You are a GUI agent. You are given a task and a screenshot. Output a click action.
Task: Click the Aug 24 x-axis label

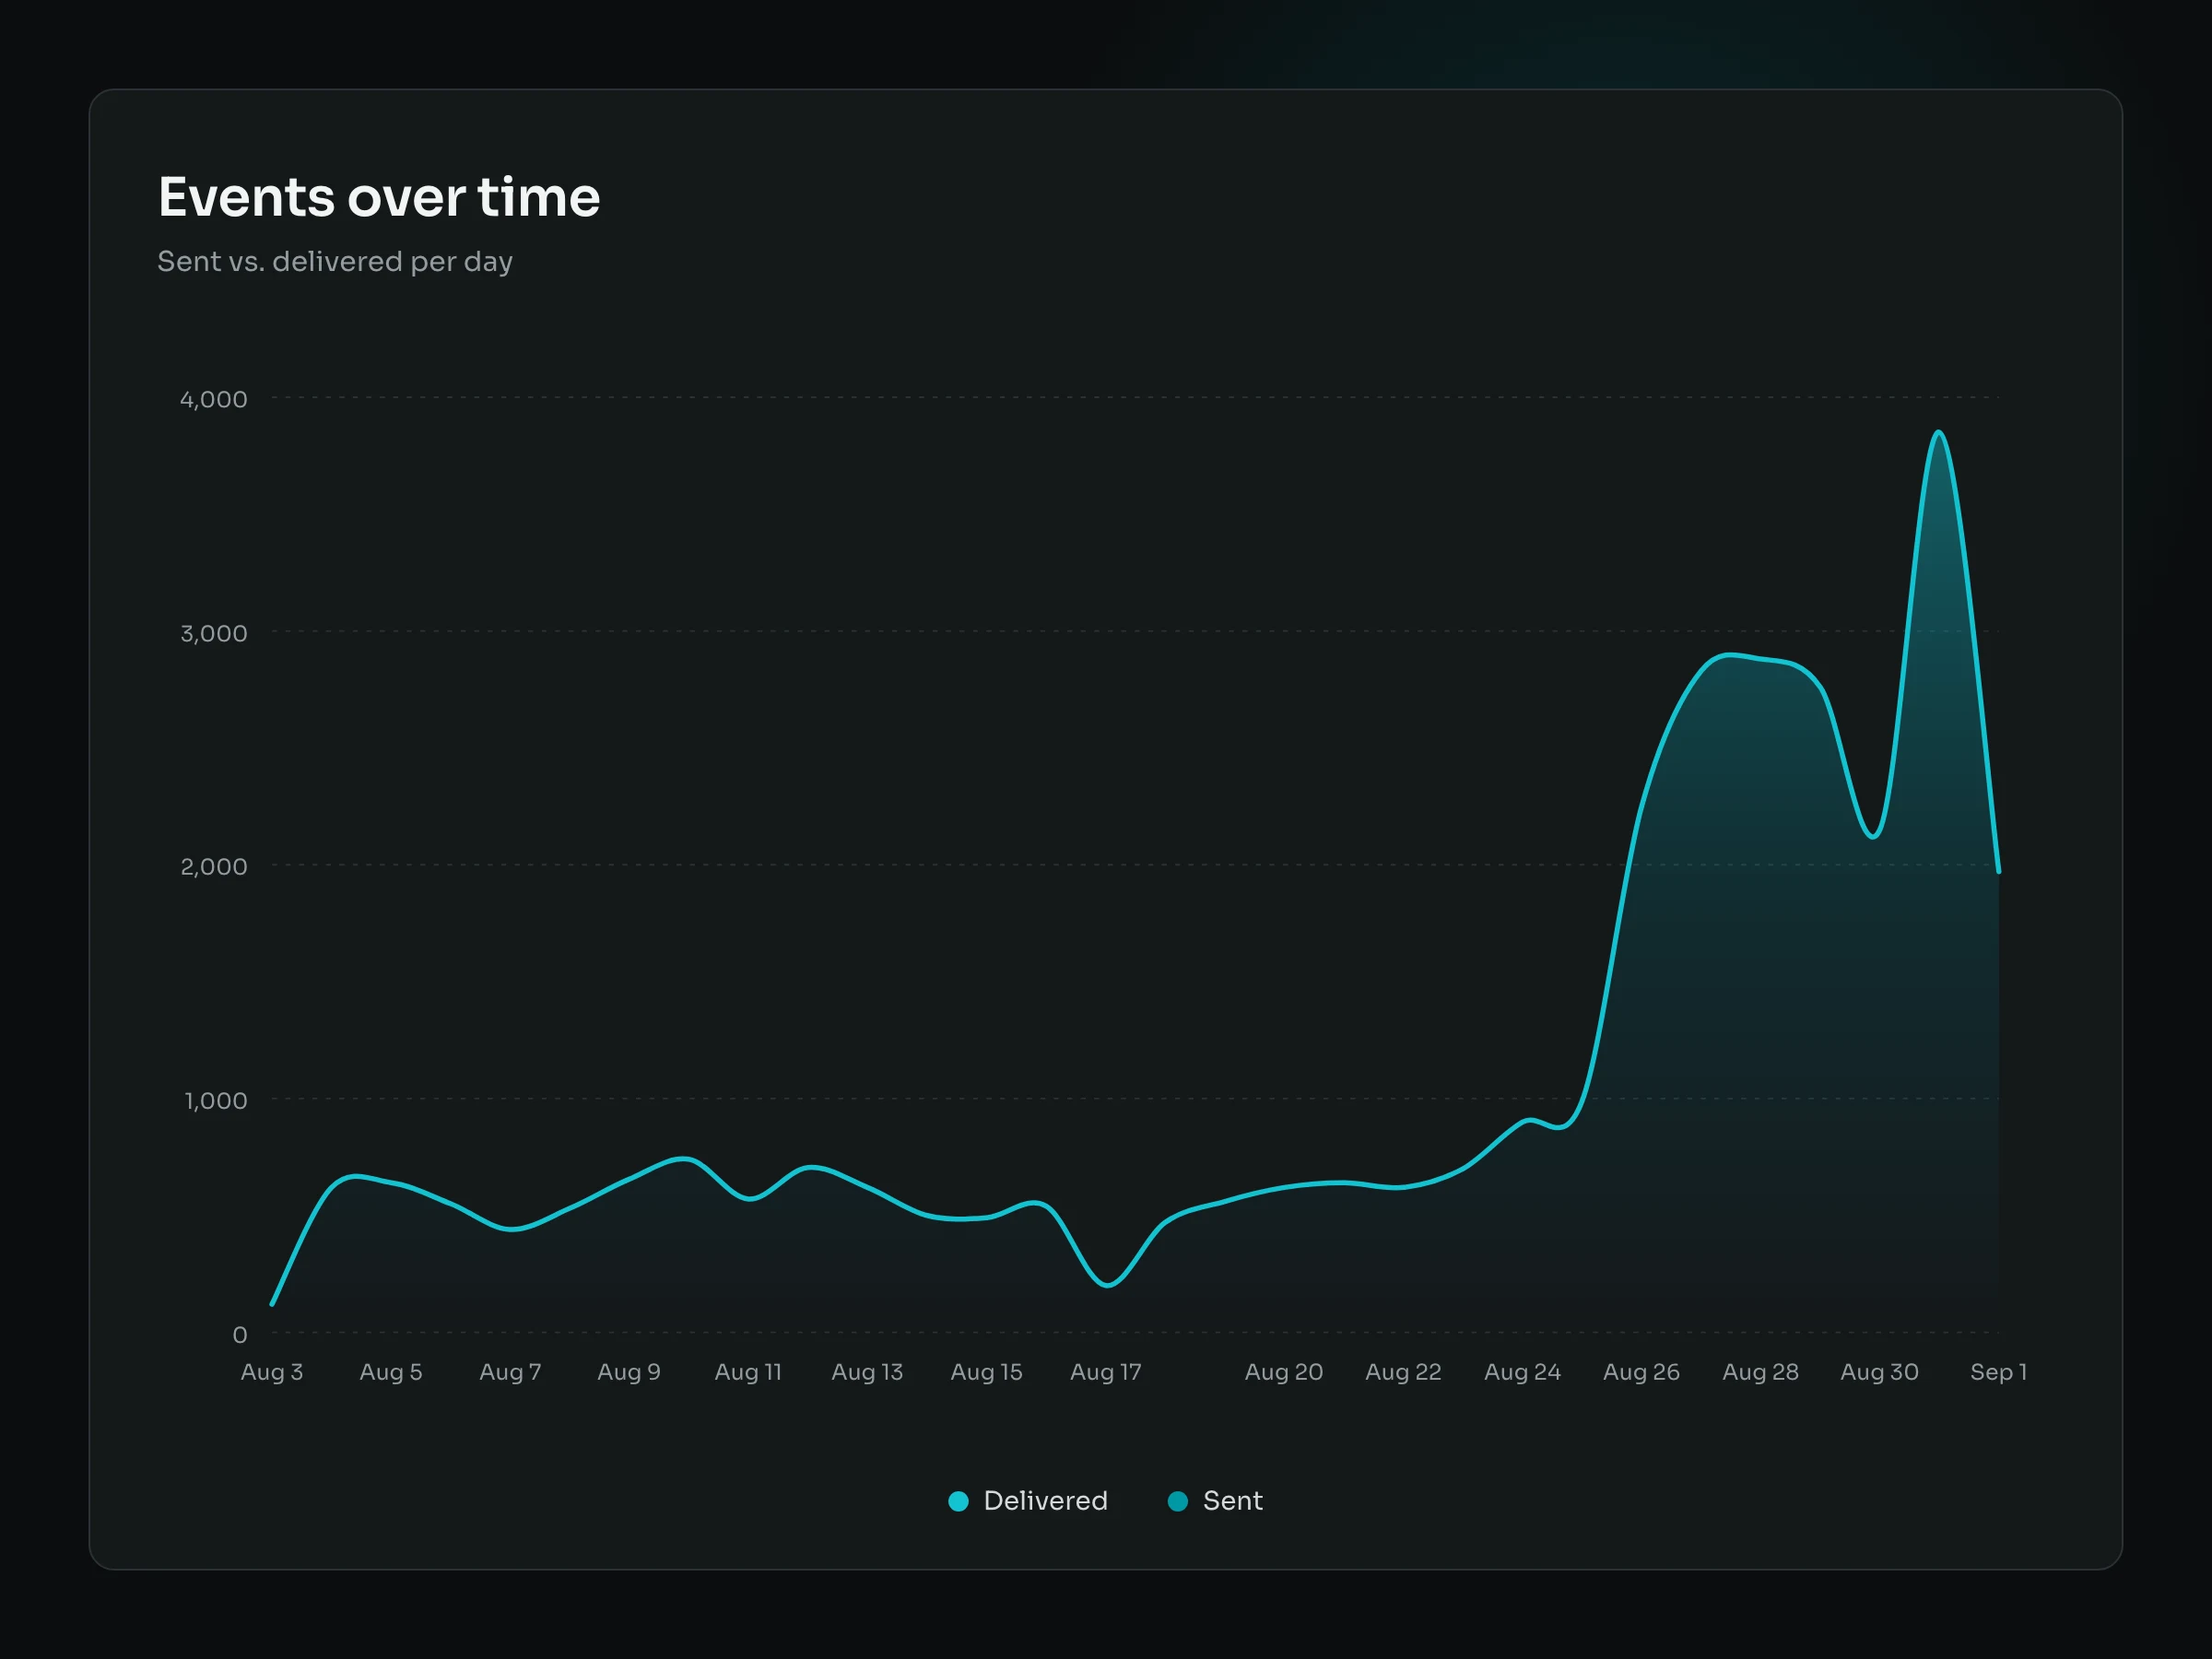point(1522,1372)
